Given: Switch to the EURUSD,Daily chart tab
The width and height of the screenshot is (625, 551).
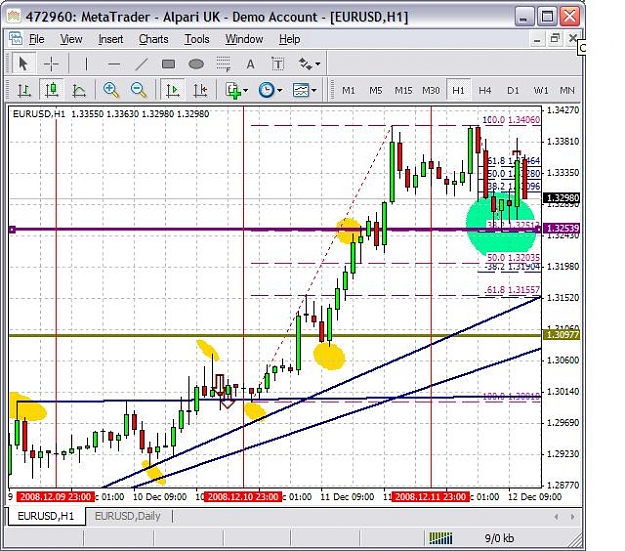Looking at the screenshot, I should (128, 516).
